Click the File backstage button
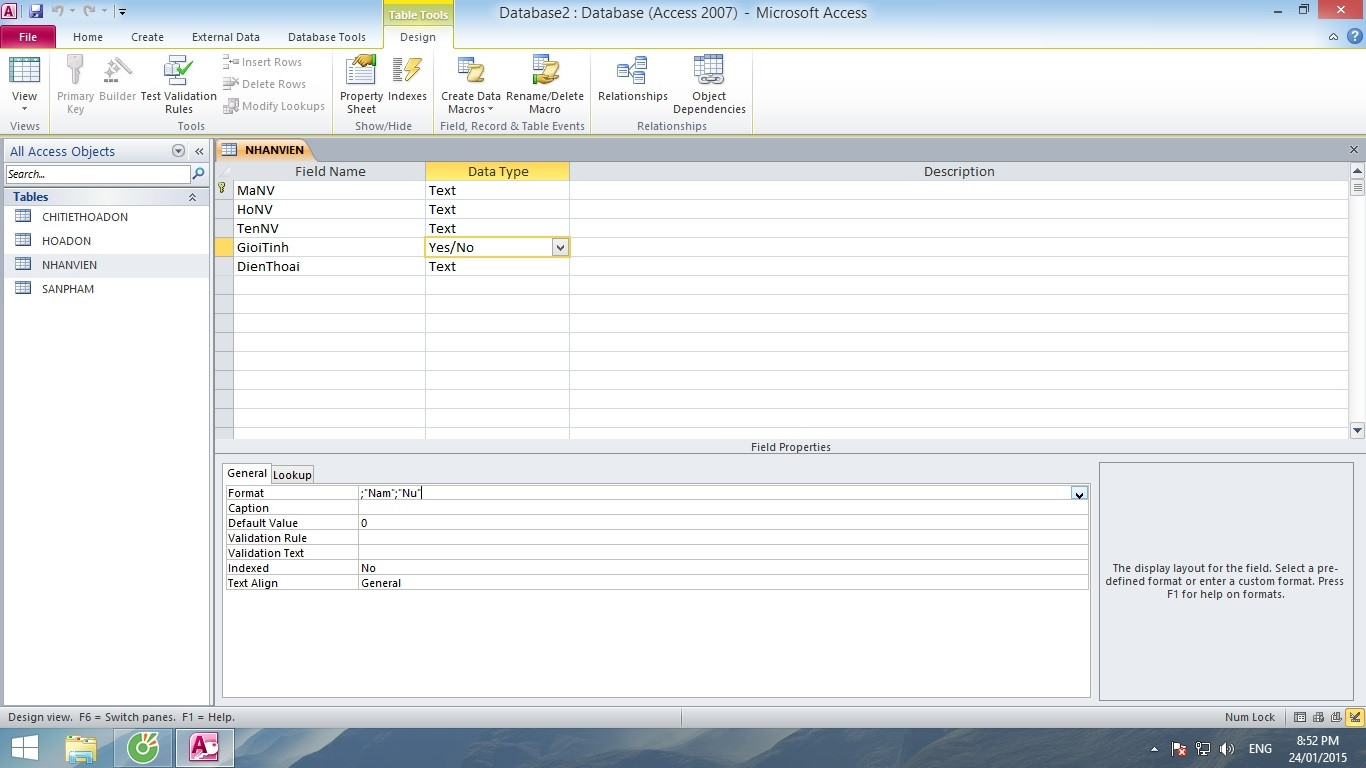Viewport: 1366px width, 768px height. point(28,37)
